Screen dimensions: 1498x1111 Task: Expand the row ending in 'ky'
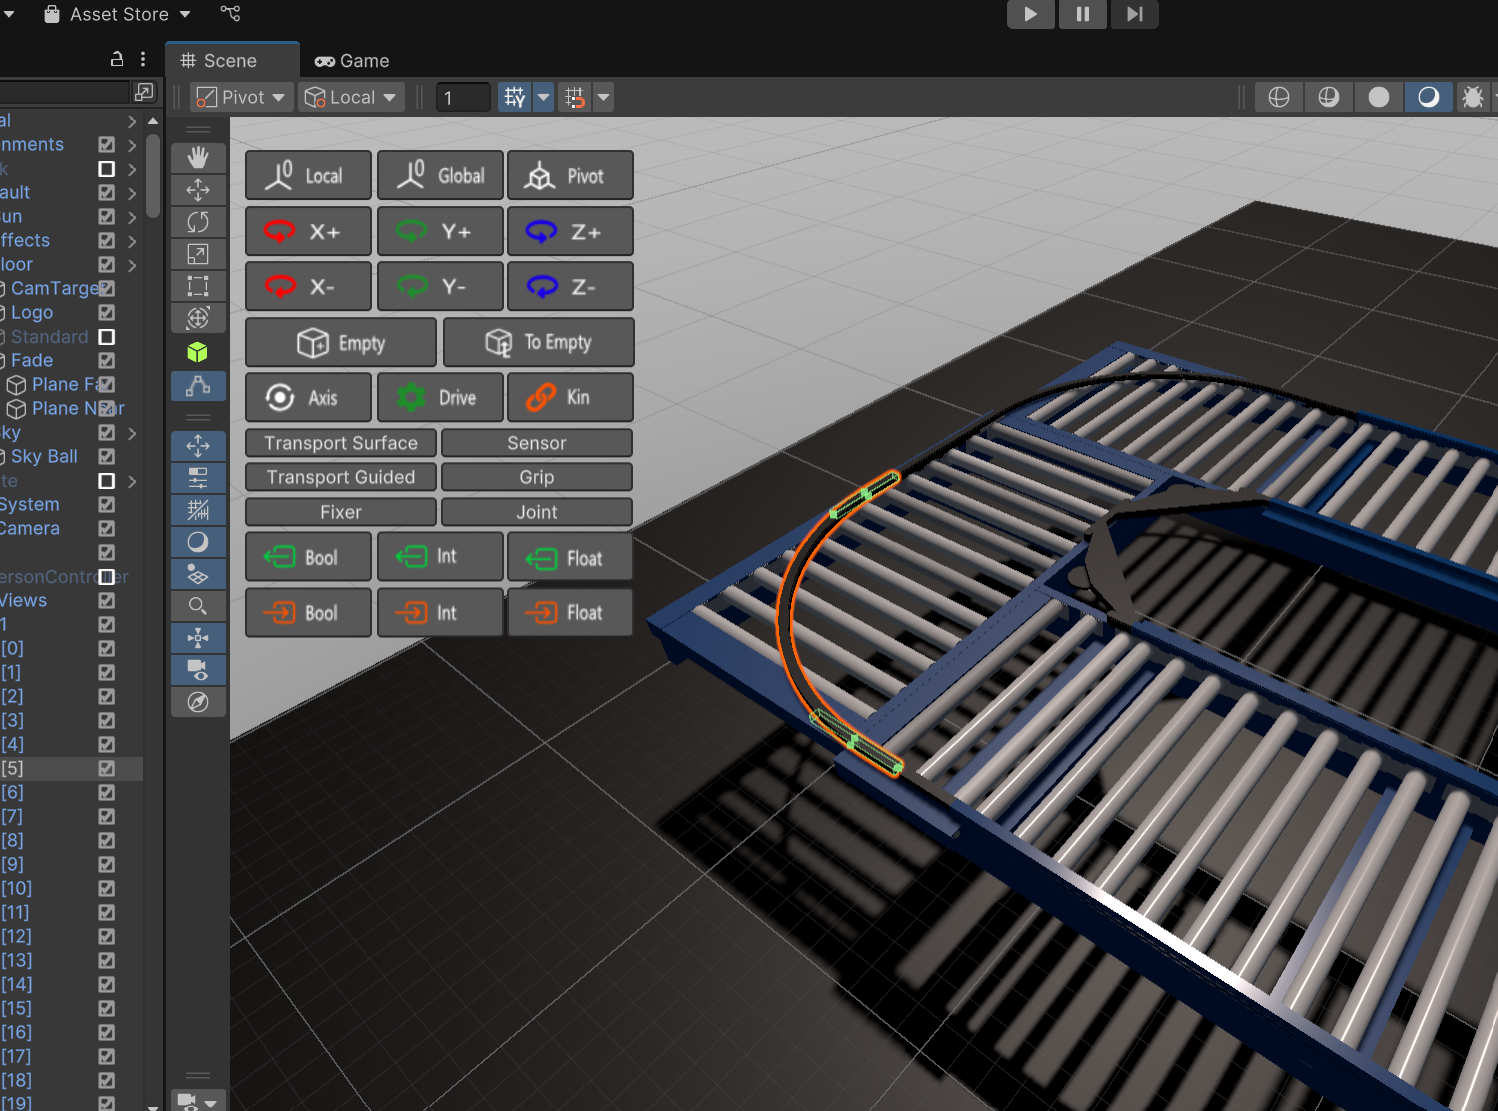point(132,433)
